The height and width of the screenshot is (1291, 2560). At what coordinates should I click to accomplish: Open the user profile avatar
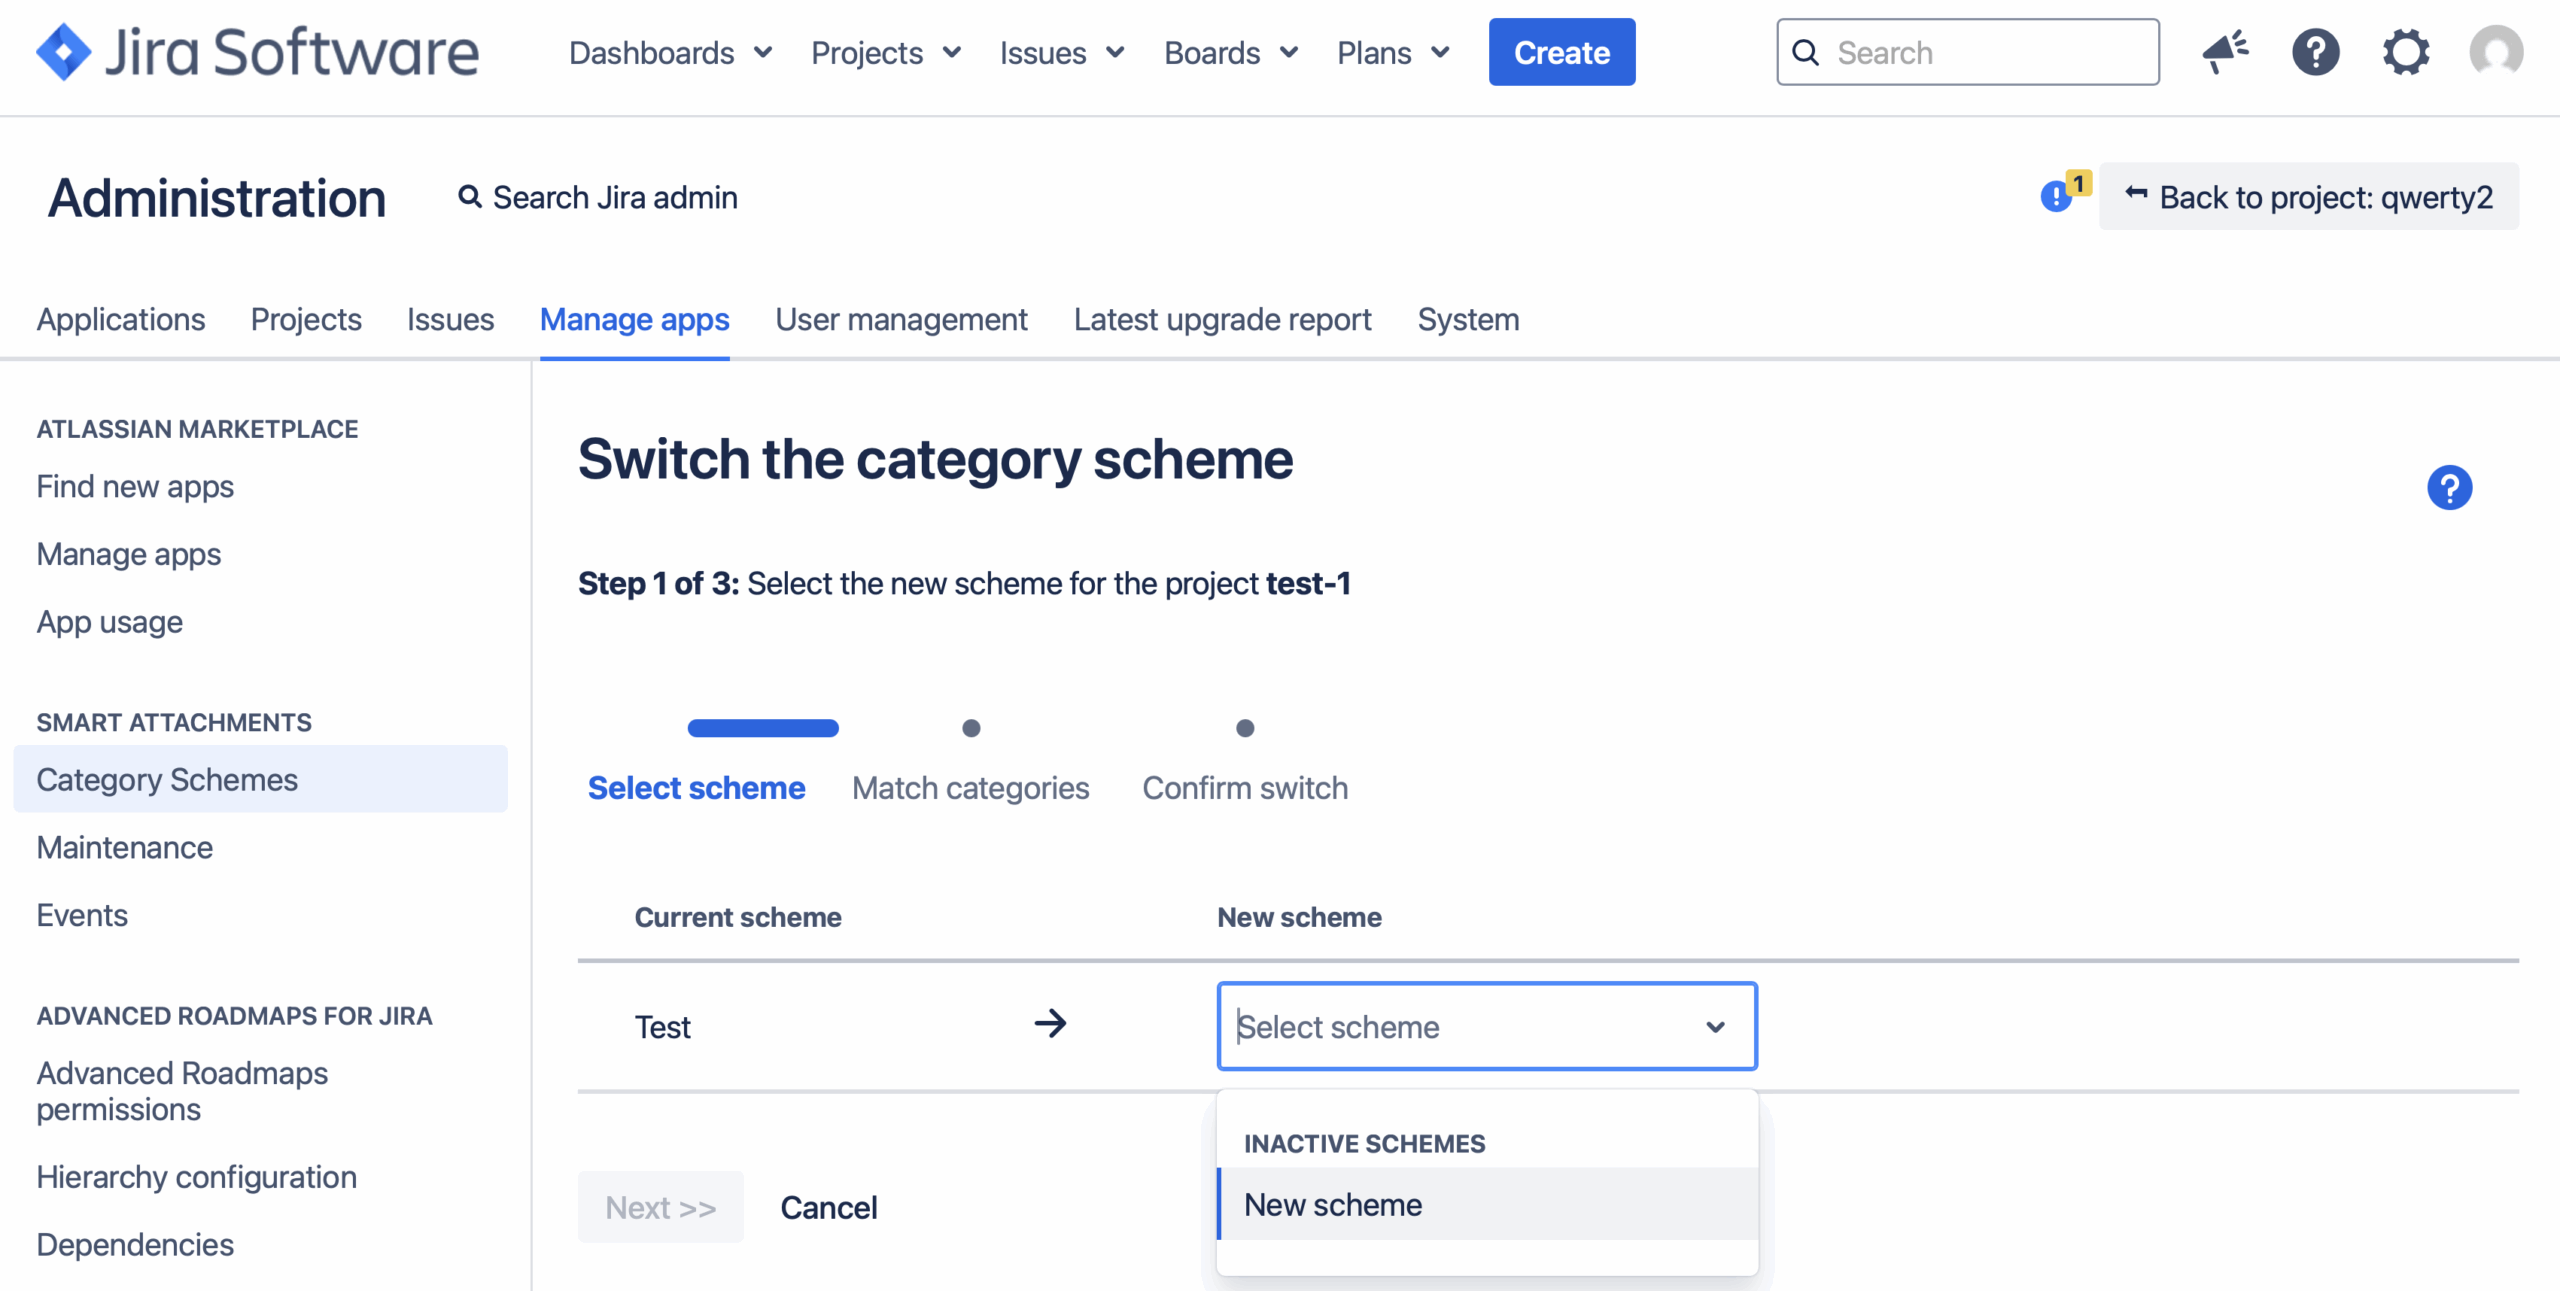[x=2495, y=52]
